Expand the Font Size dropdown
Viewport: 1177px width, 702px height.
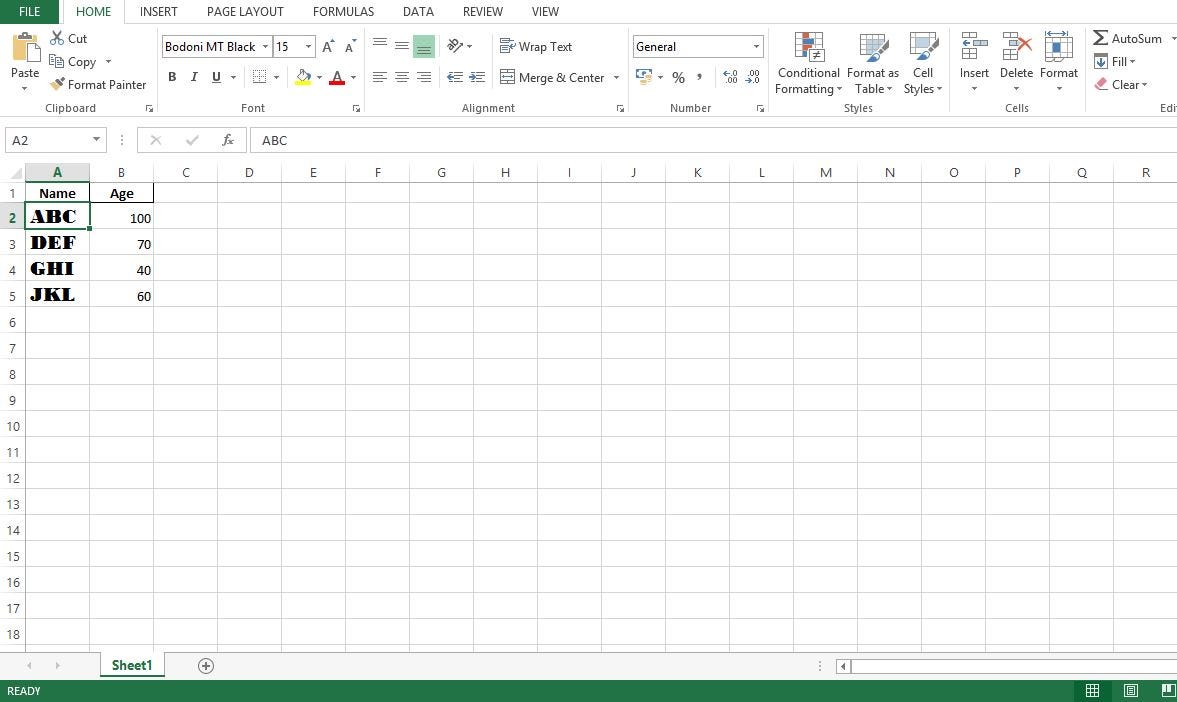(308, 46)
